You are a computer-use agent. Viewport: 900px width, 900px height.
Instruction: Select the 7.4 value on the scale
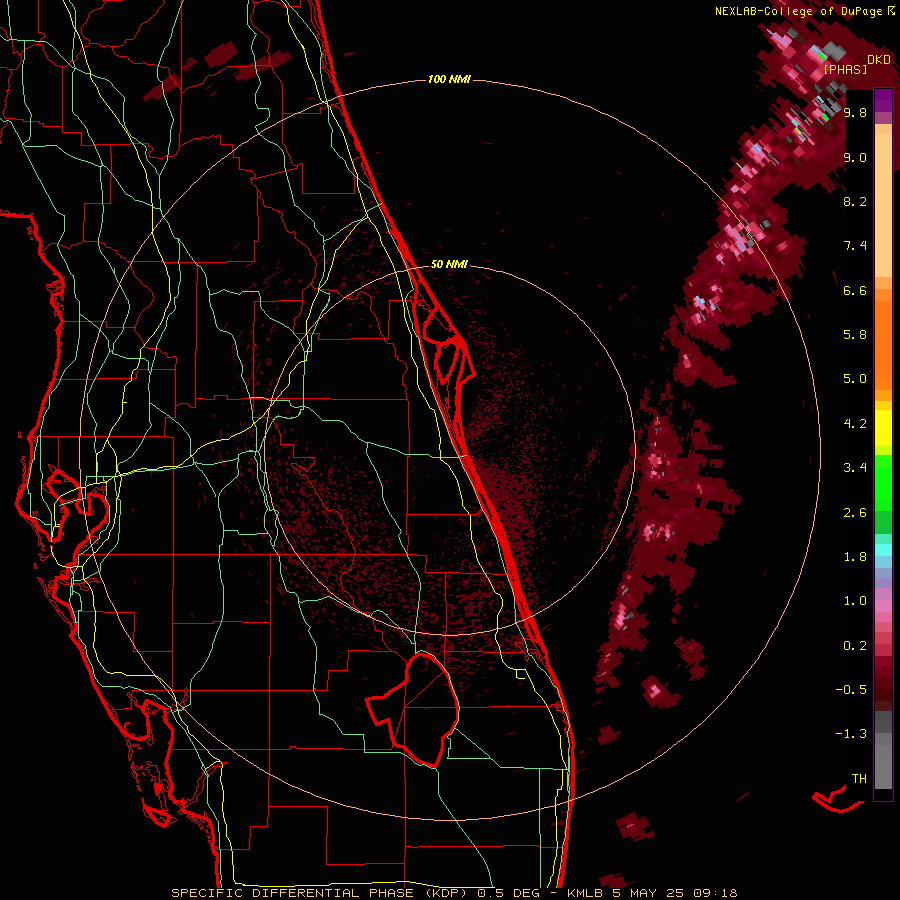(x=855, y=246)
